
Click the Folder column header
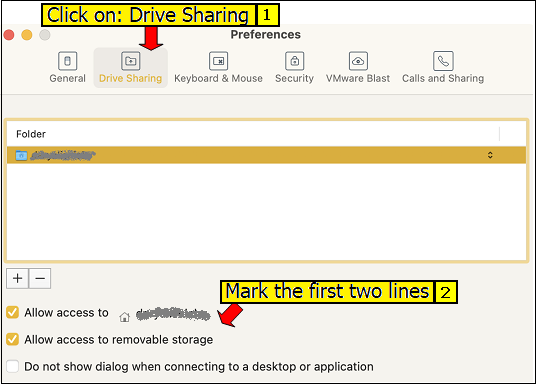coord(31,134)
